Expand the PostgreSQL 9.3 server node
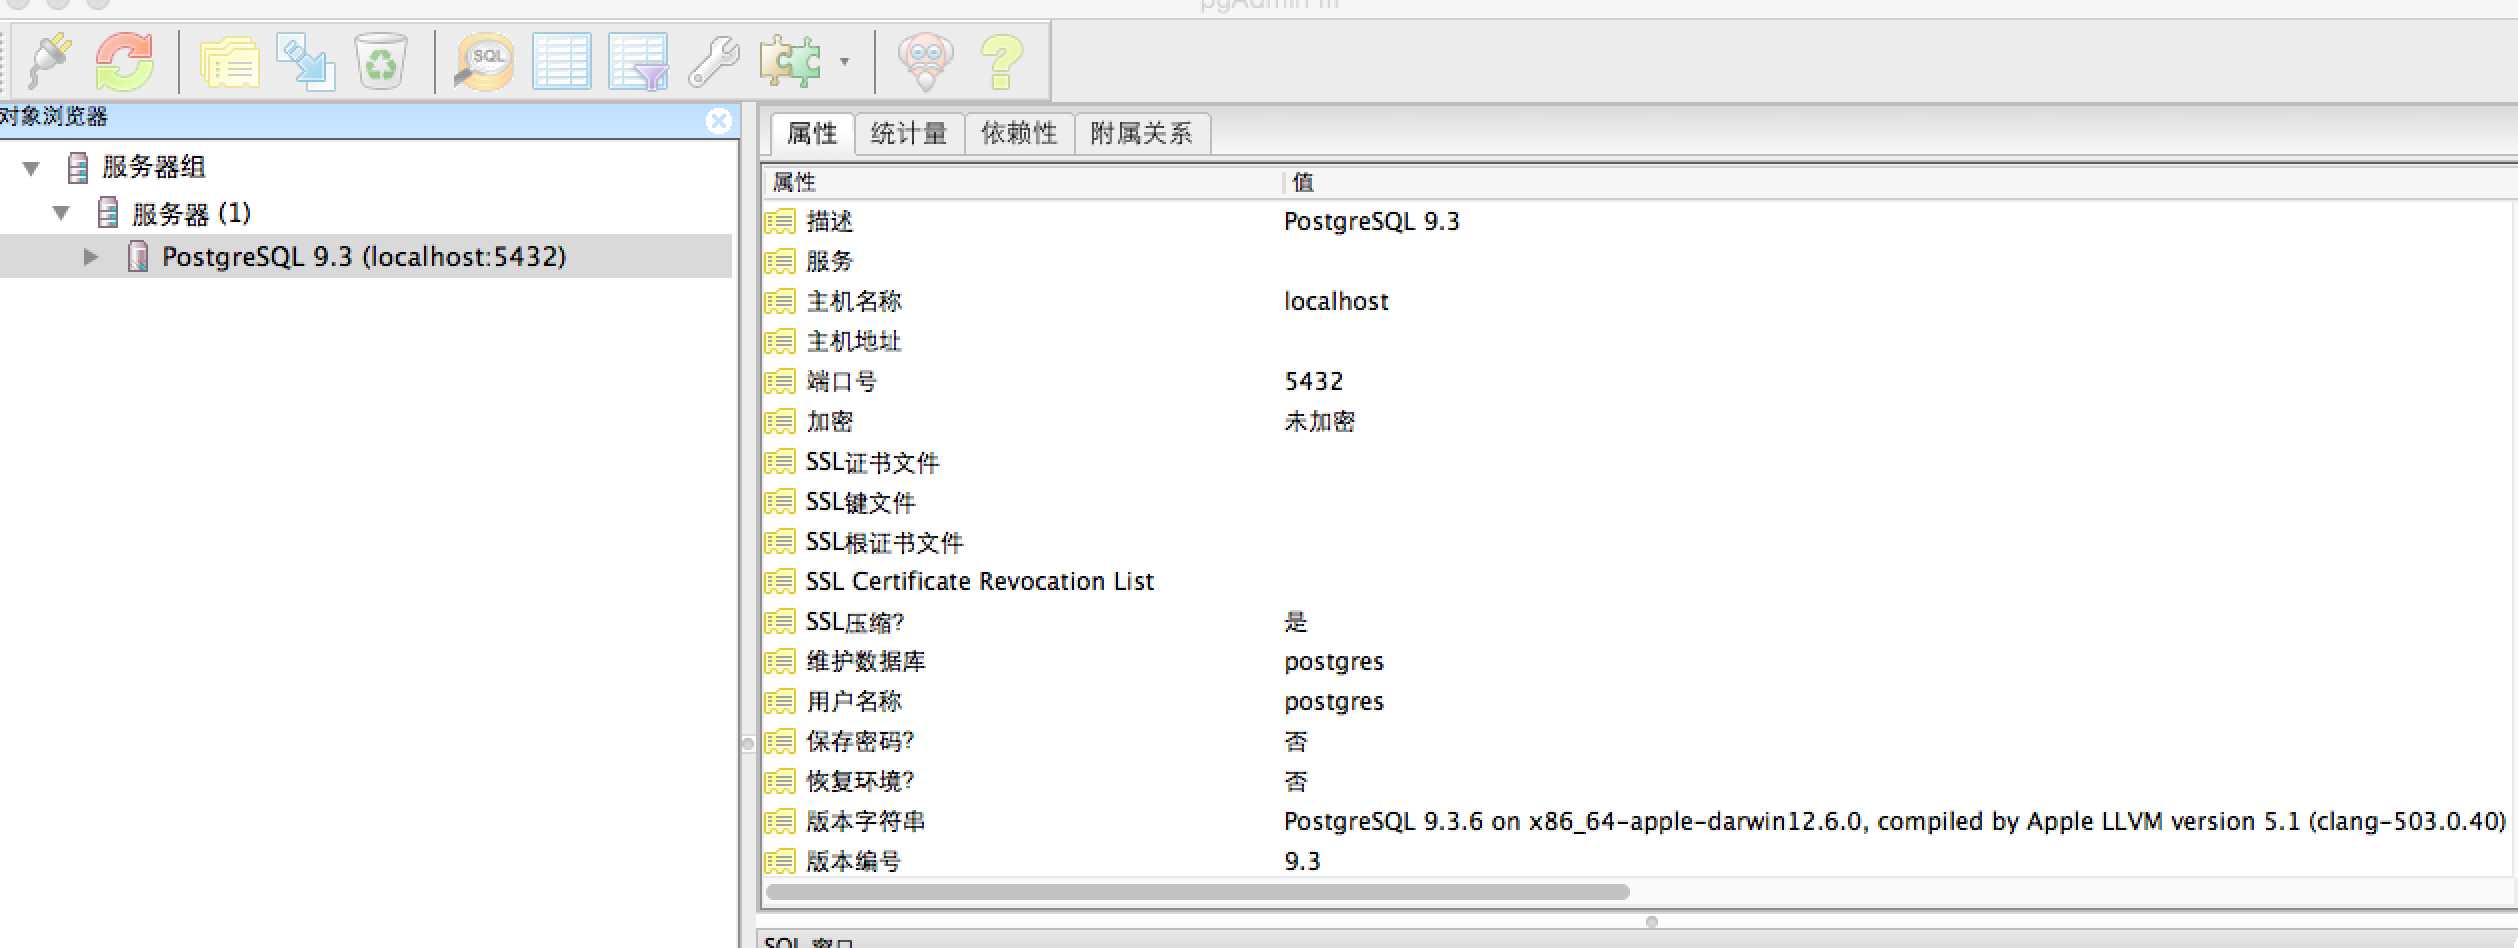This screenshot has height=948, width=2518. 91,257
